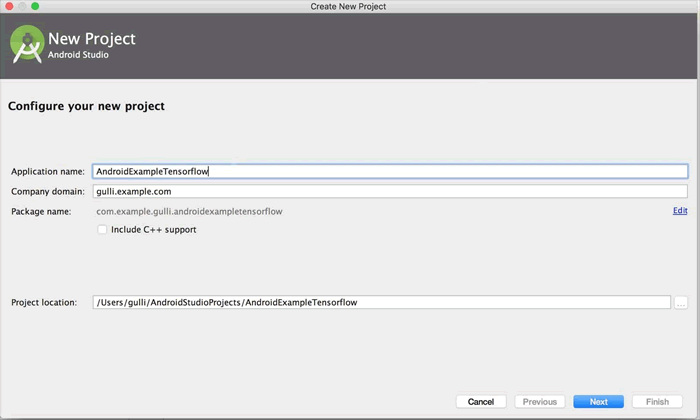Proceed with the blue Next button
The image size is (700, 420).
pos(598,402)
